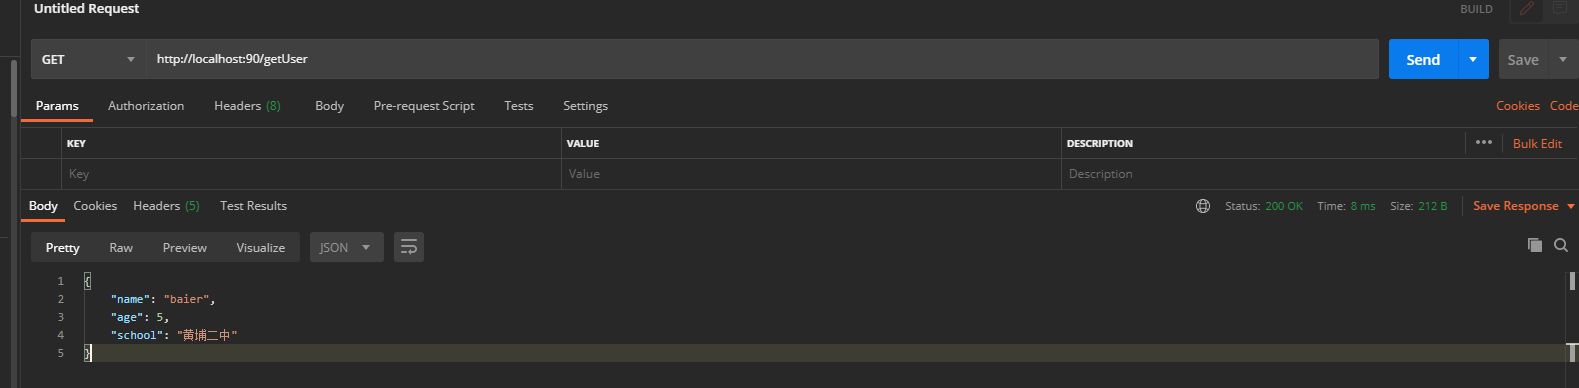Click the comment icon at top right
The width and height of the screenshot is (1579, 388).
pyautogui.click(x=1561, y=9)
